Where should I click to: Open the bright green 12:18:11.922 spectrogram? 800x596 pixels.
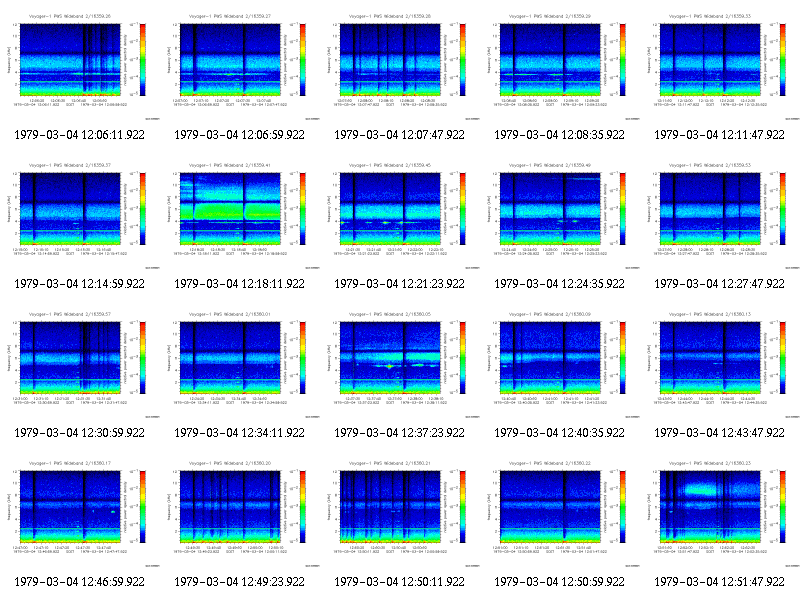[240, 216]
